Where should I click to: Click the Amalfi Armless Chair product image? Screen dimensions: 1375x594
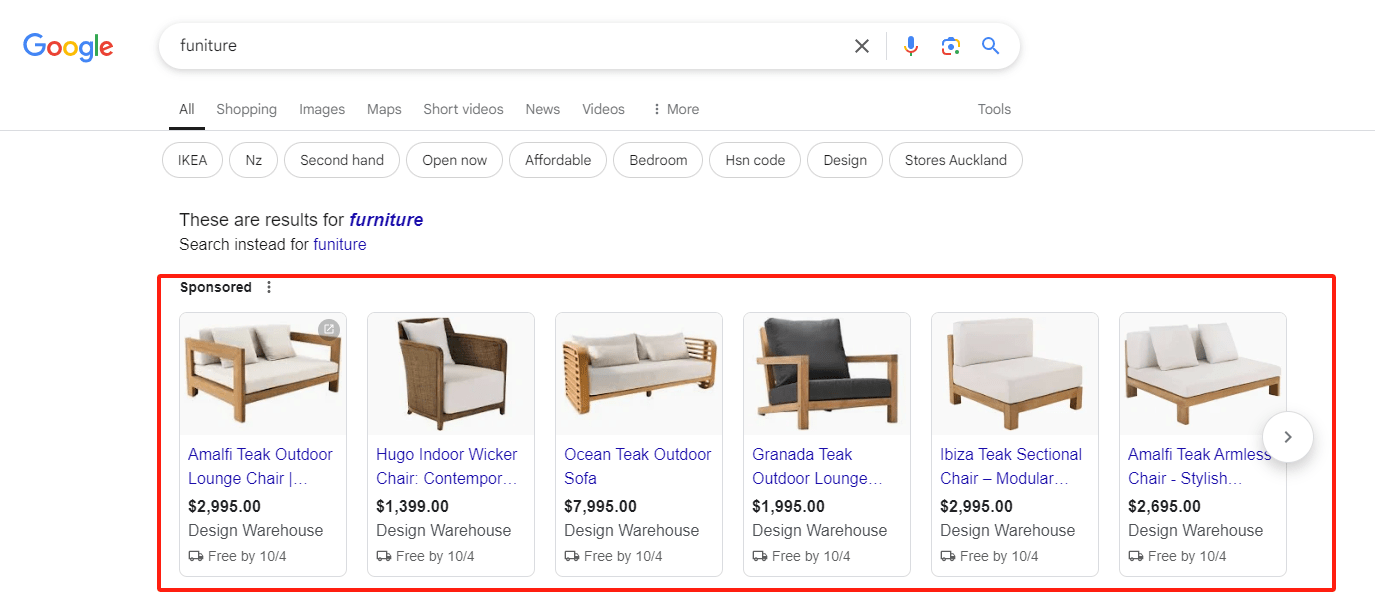pos(1203,374)
